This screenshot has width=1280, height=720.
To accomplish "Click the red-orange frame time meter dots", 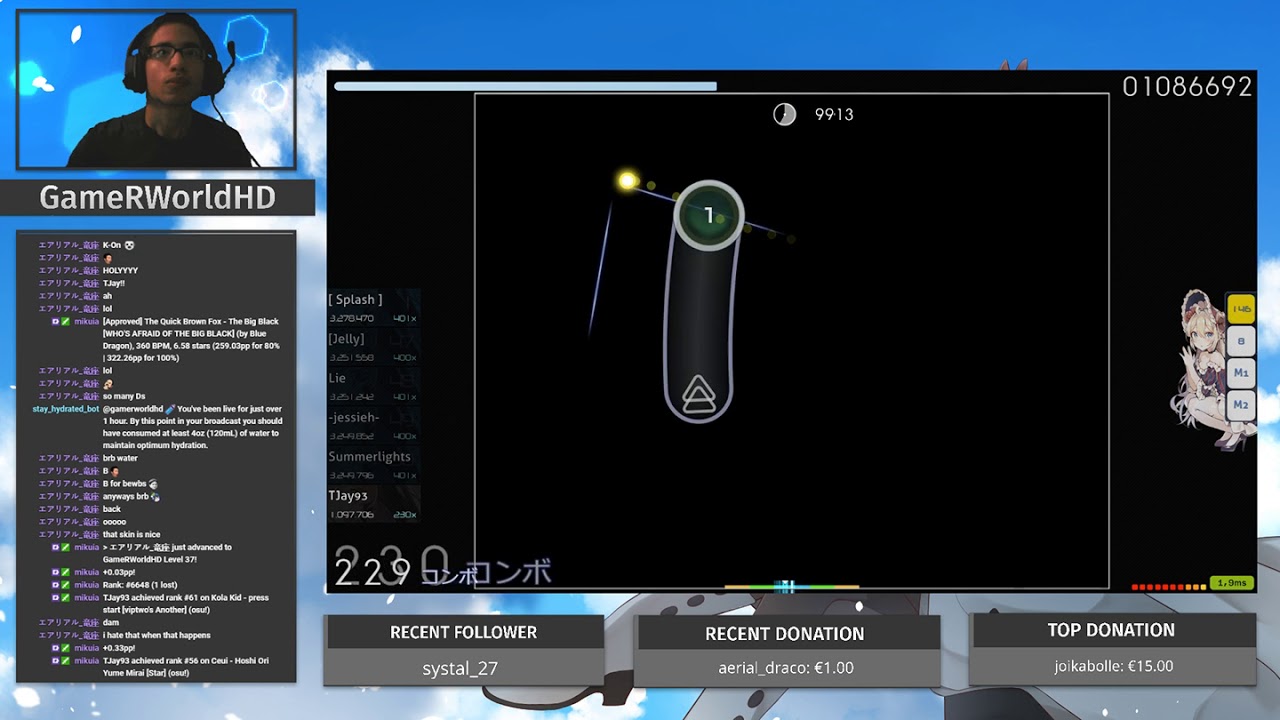I will click(x=1169, y=587).
